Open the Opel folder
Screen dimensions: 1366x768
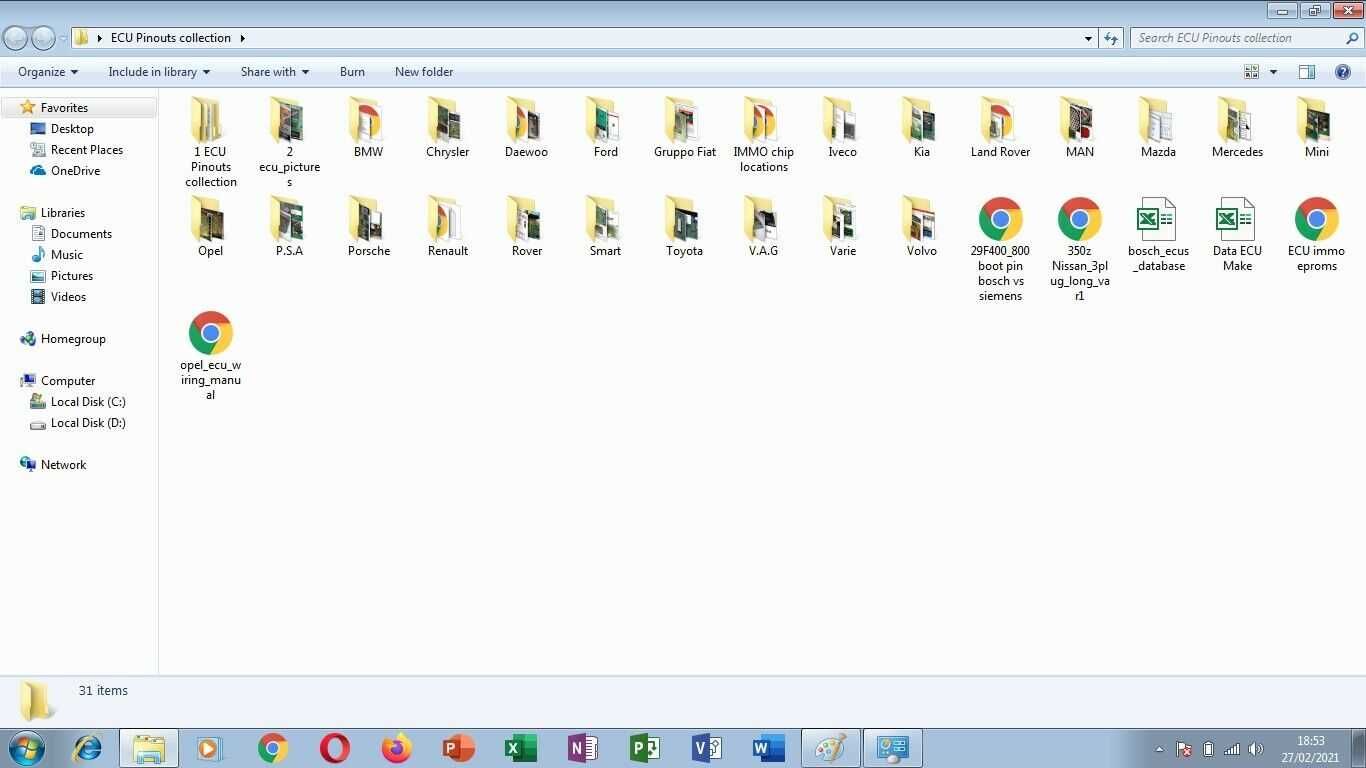pos(210,227)
